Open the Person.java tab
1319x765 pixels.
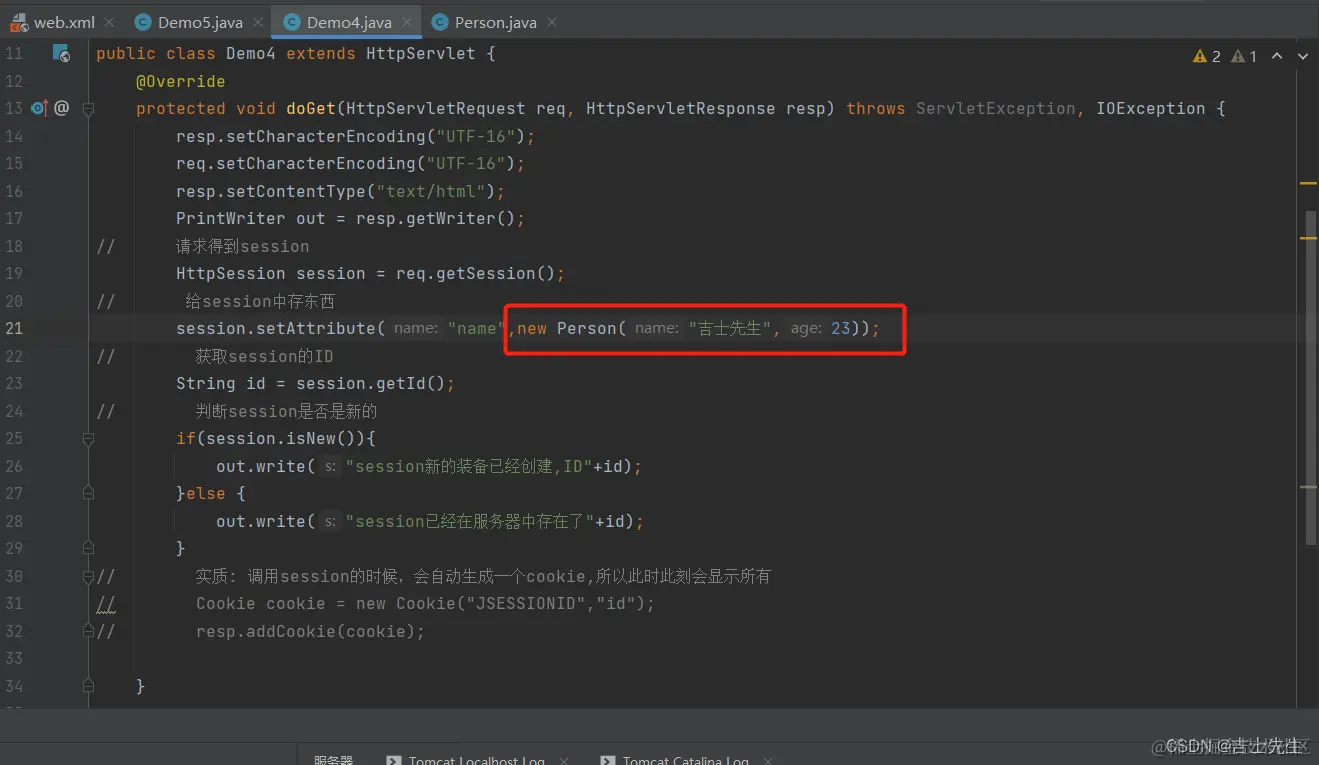pos(494,22)
